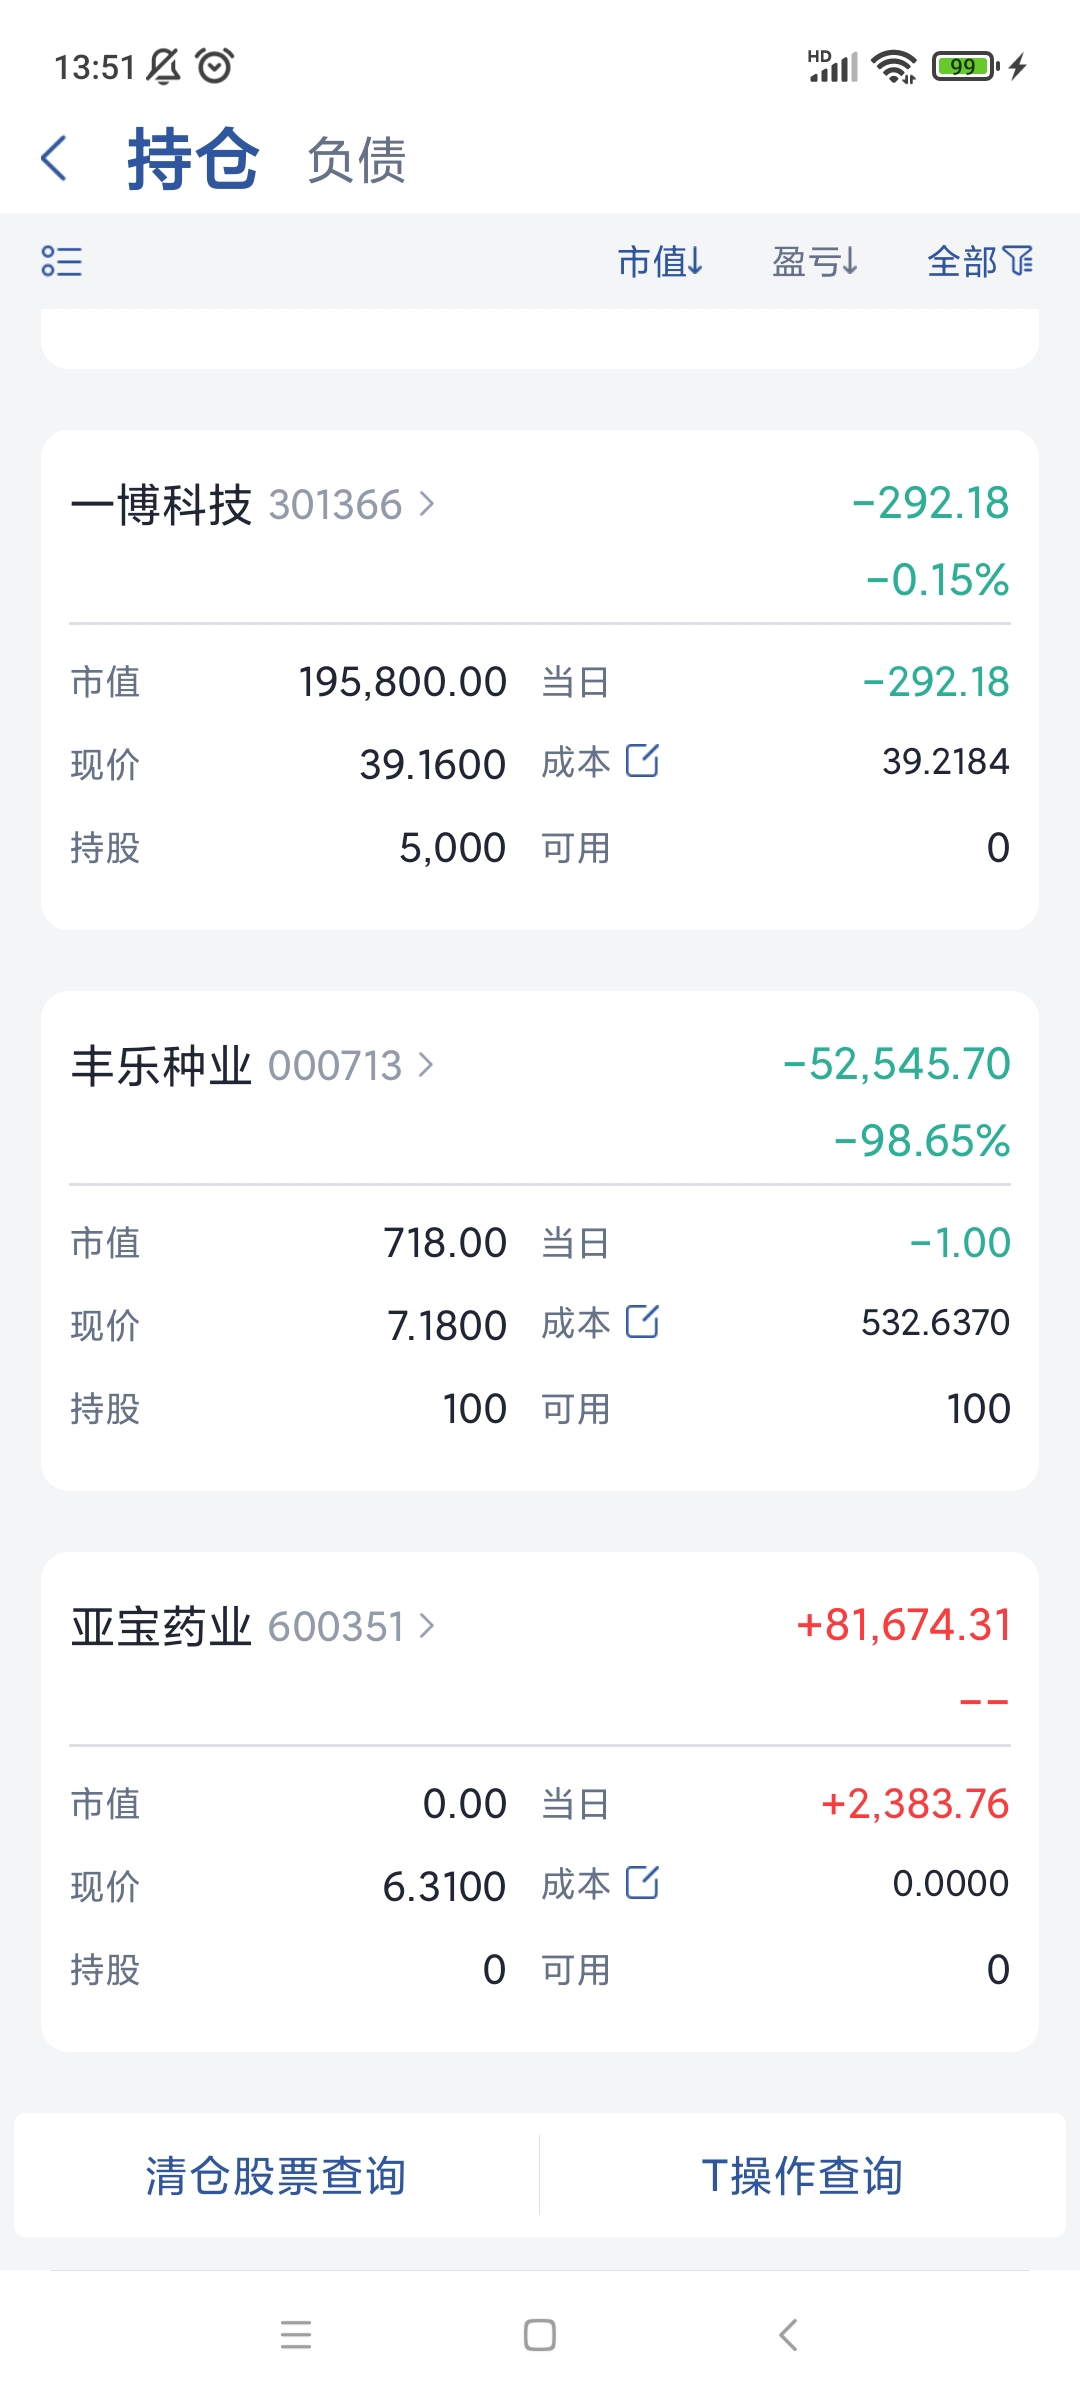This screenshot has height=2400, width=1080.
Task: Expand 丰乐种业 000713 stock details
Action: pyautogui.click(x=253, y=1066)
